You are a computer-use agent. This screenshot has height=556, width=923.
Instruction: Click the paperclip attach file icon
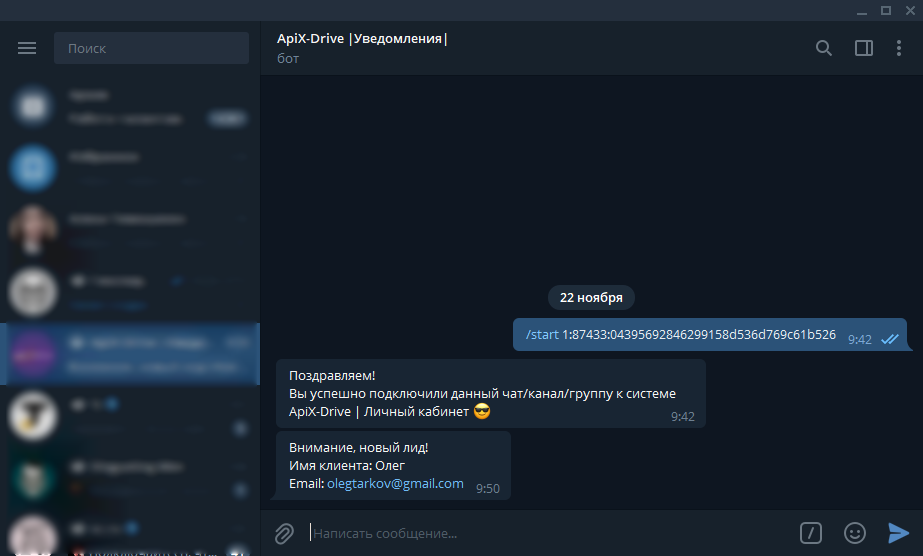284,534
